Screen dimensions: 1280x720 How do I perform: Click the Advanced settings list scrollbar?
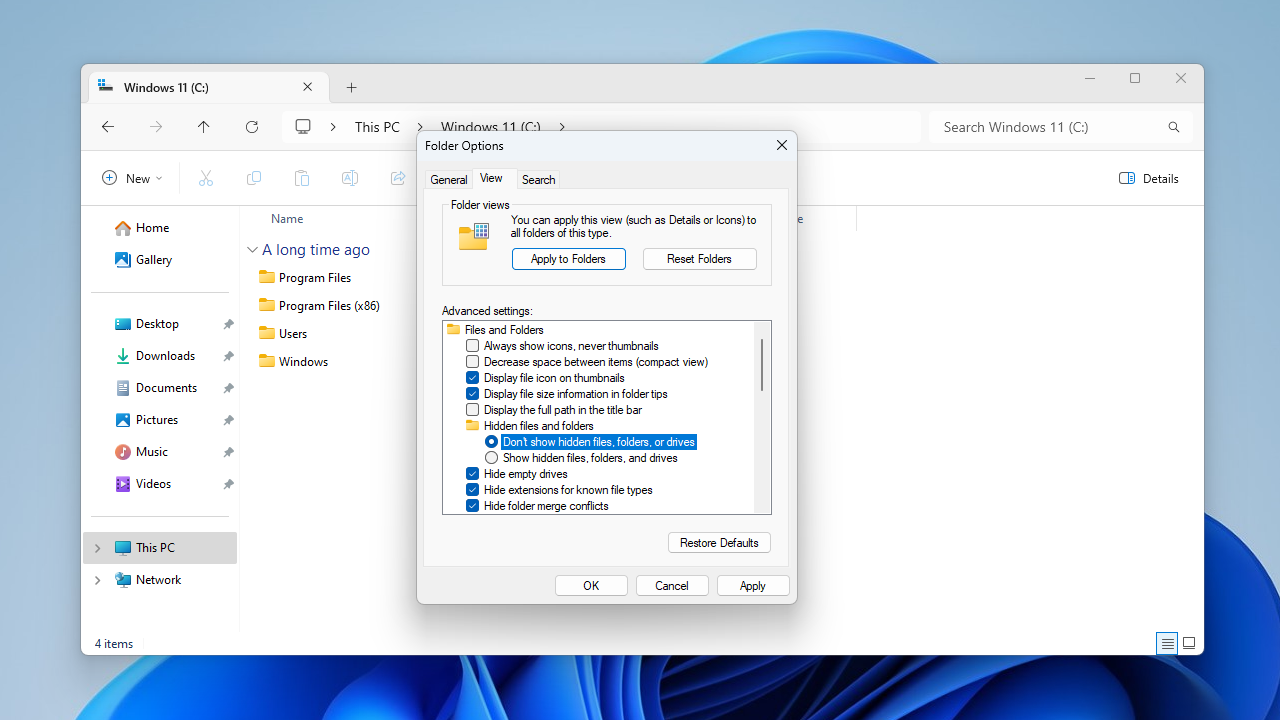pos(762,365)
